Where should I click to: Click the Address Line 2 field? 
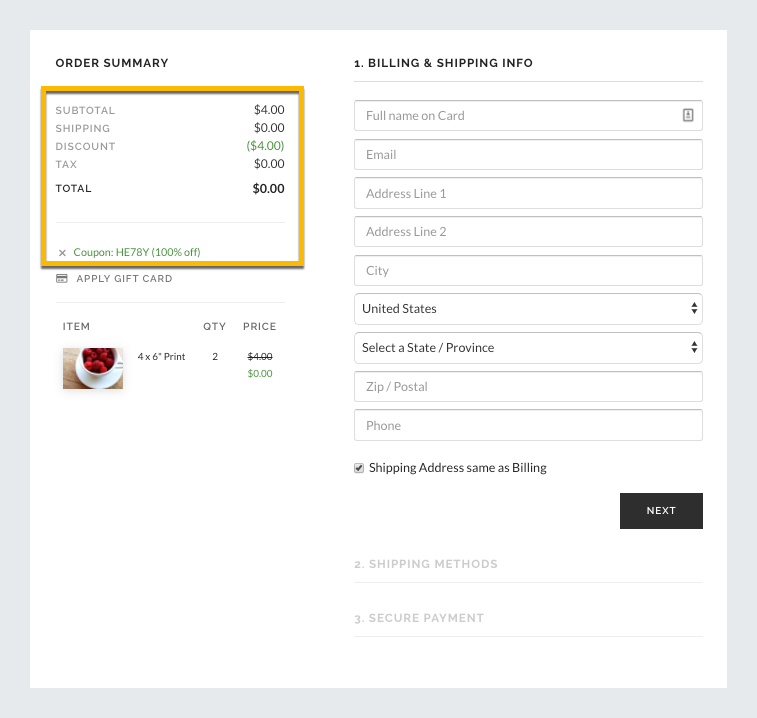(x=528, y=232)
